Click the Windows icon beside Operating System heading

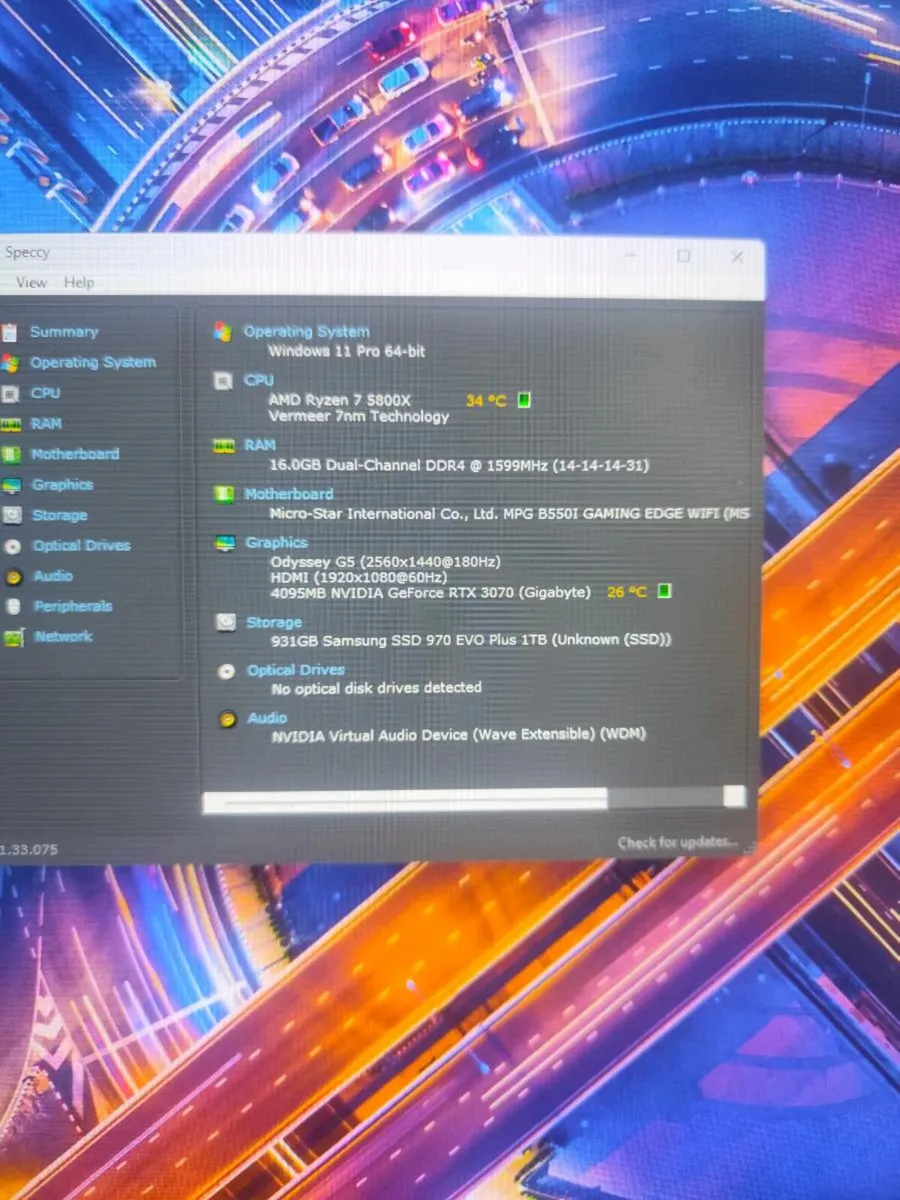[x=223, y=332]
